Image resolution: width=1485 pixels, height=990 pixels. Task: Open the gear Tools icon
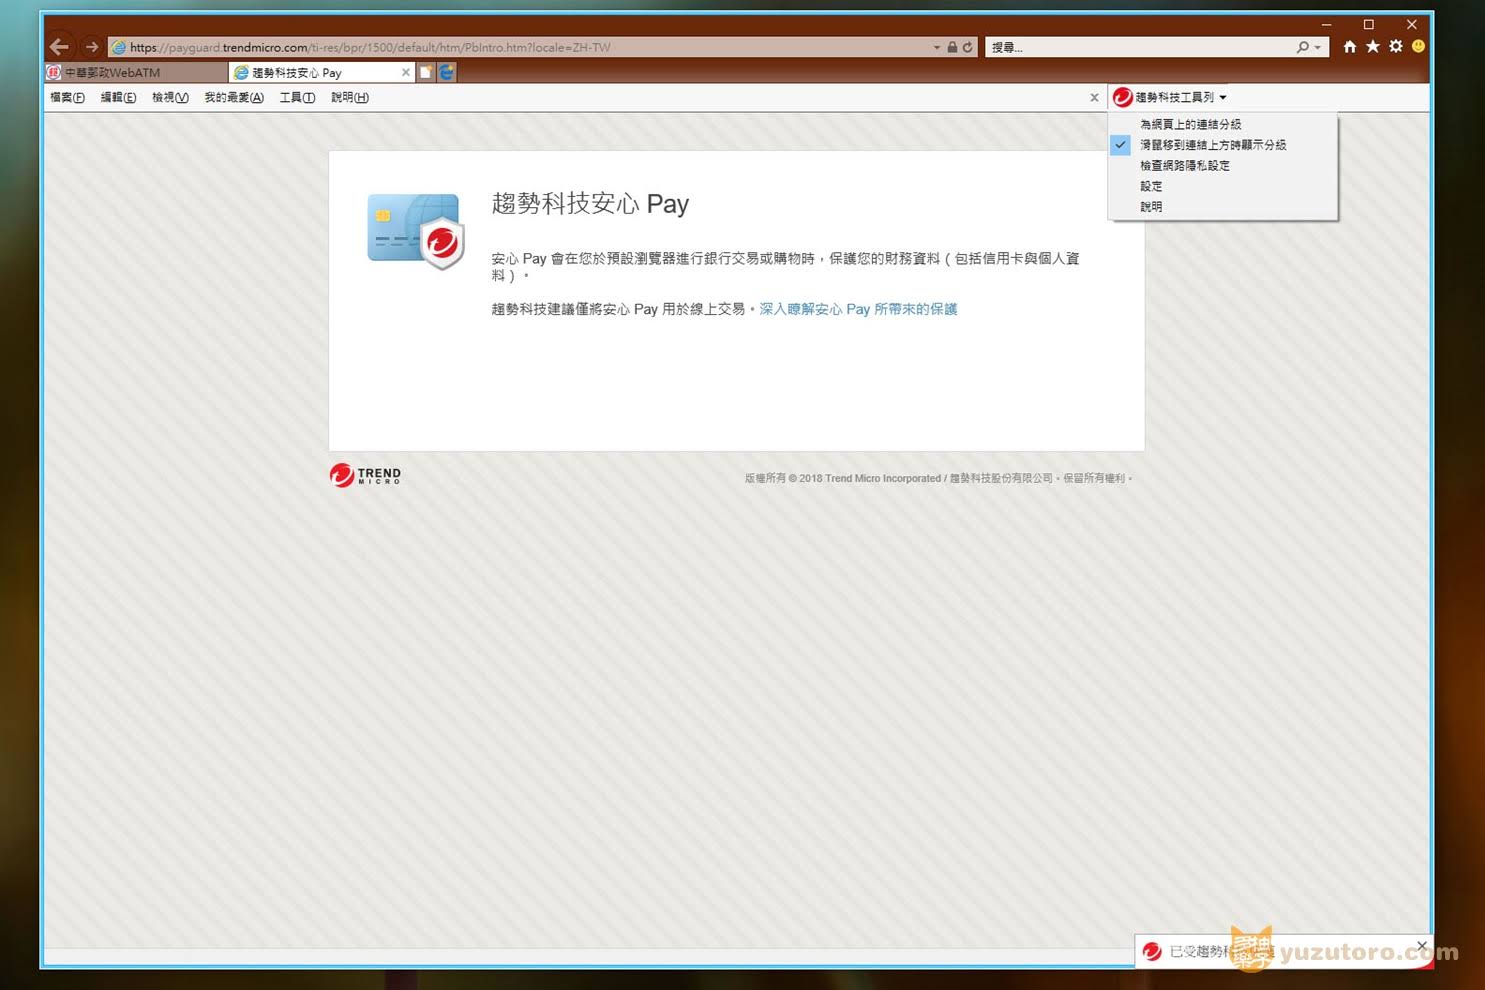[1396, 46]
